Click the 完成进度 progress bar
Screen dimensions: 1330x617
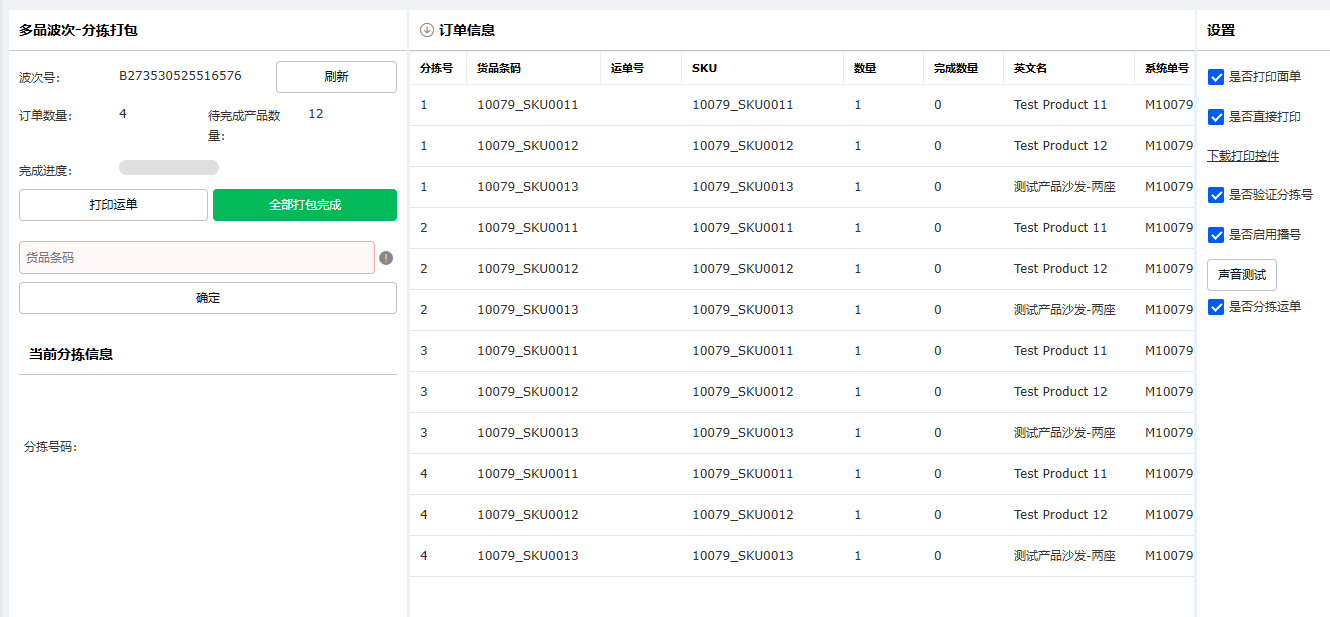[168, 168]
